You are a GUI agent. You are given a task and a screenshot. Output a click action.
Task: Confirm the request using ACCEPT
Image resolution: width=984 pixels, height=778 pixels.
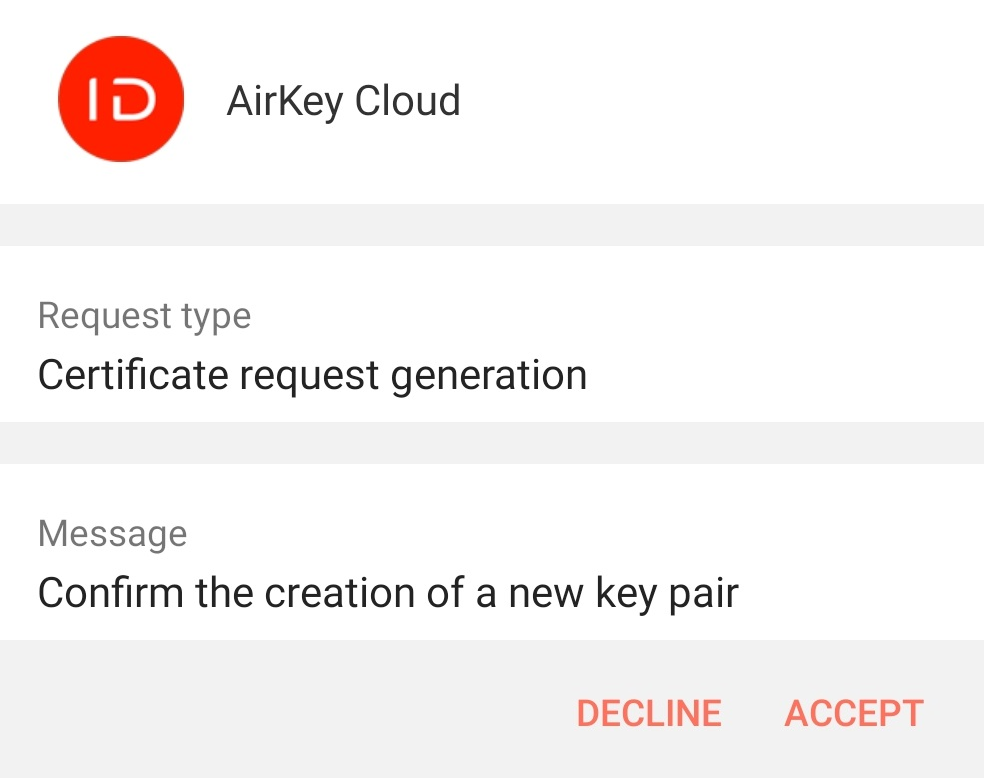(854, 713)
